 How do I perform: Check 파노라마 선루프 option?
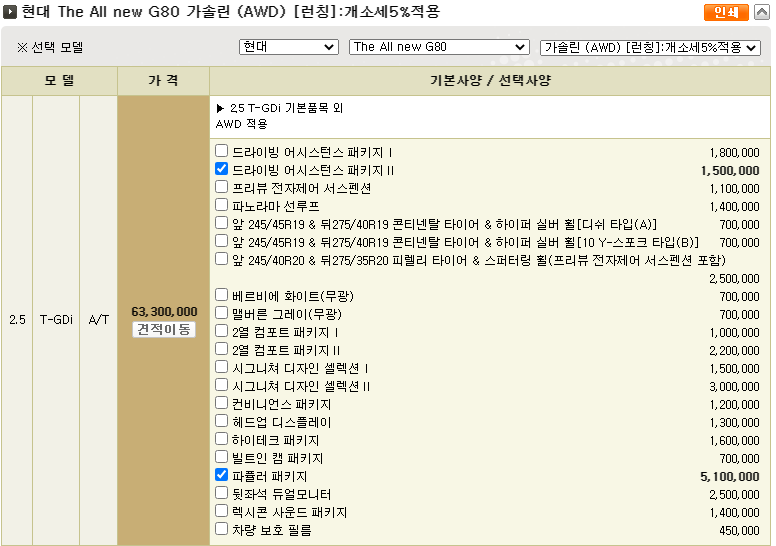pos(221,204)
